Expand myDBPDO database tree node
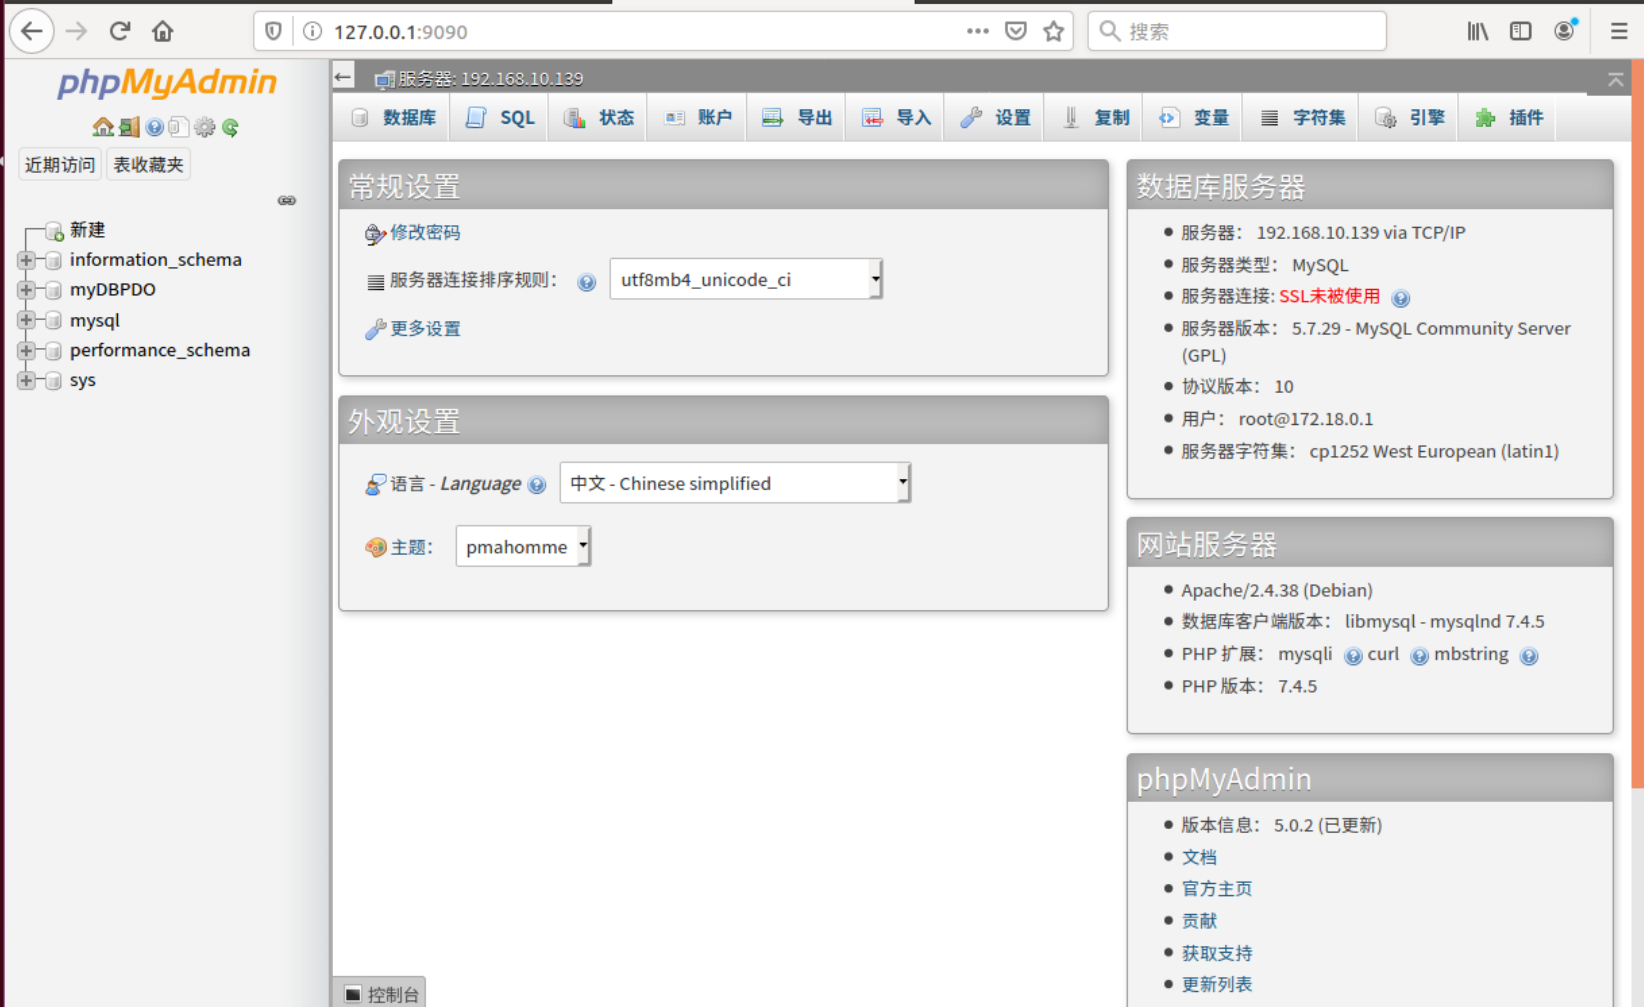 coord(26,290)
